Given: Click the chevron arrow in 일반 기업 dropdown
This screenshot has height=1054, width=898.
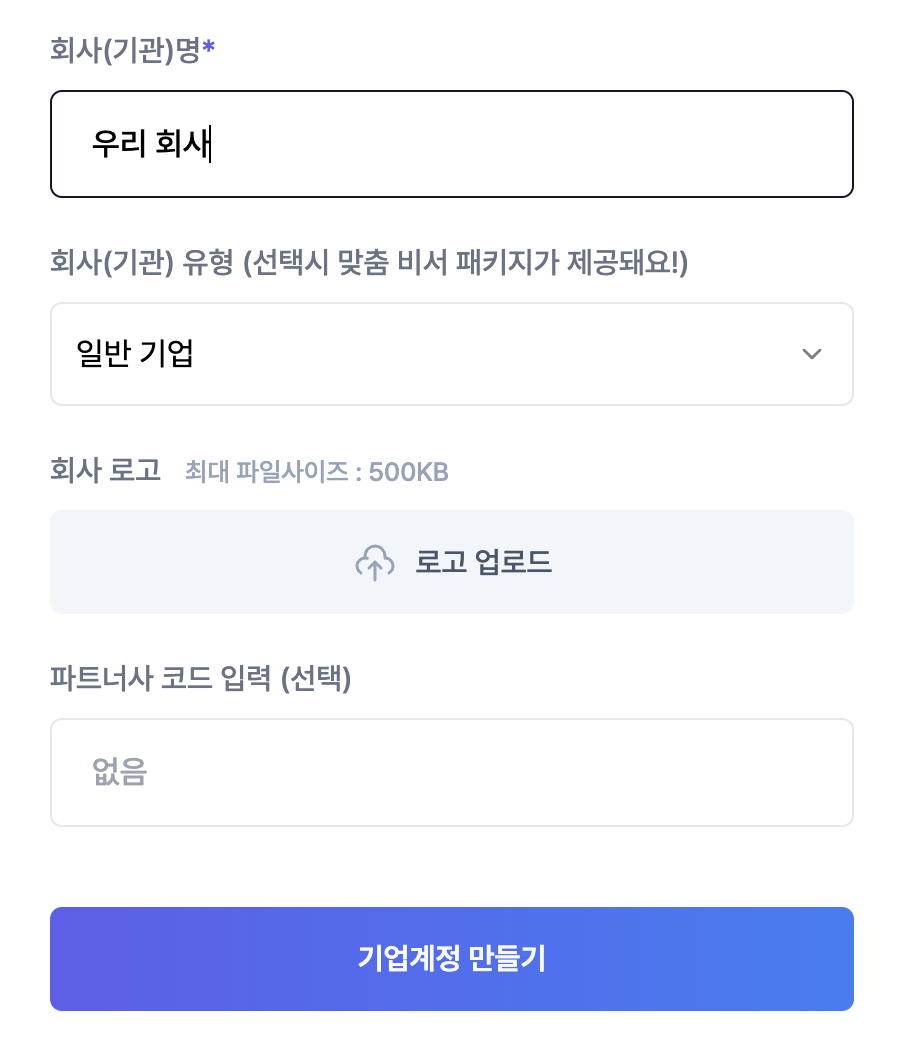Looking at the screenshot, I should tap(812, 354).
